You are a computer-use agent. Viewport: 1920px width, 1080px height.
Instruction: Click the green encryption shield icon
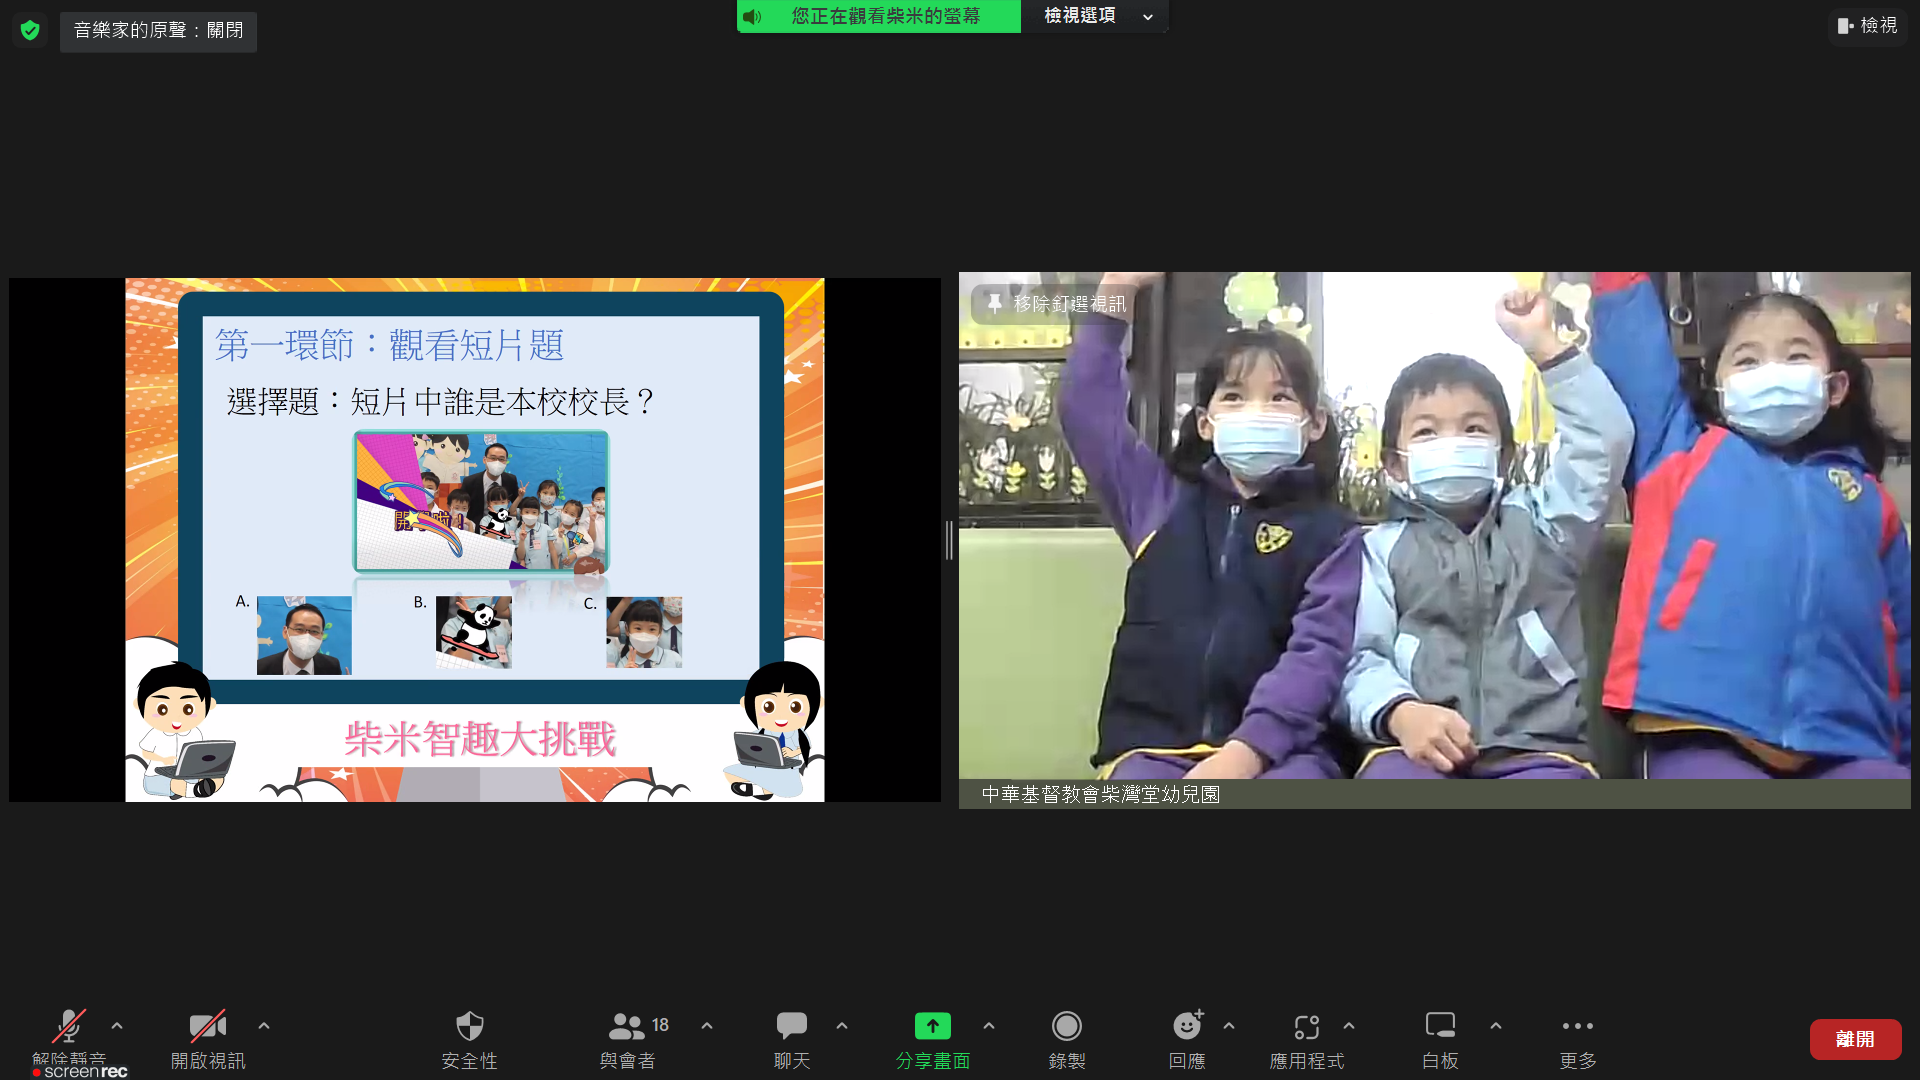pyautogui.click(x=30, y=30)
